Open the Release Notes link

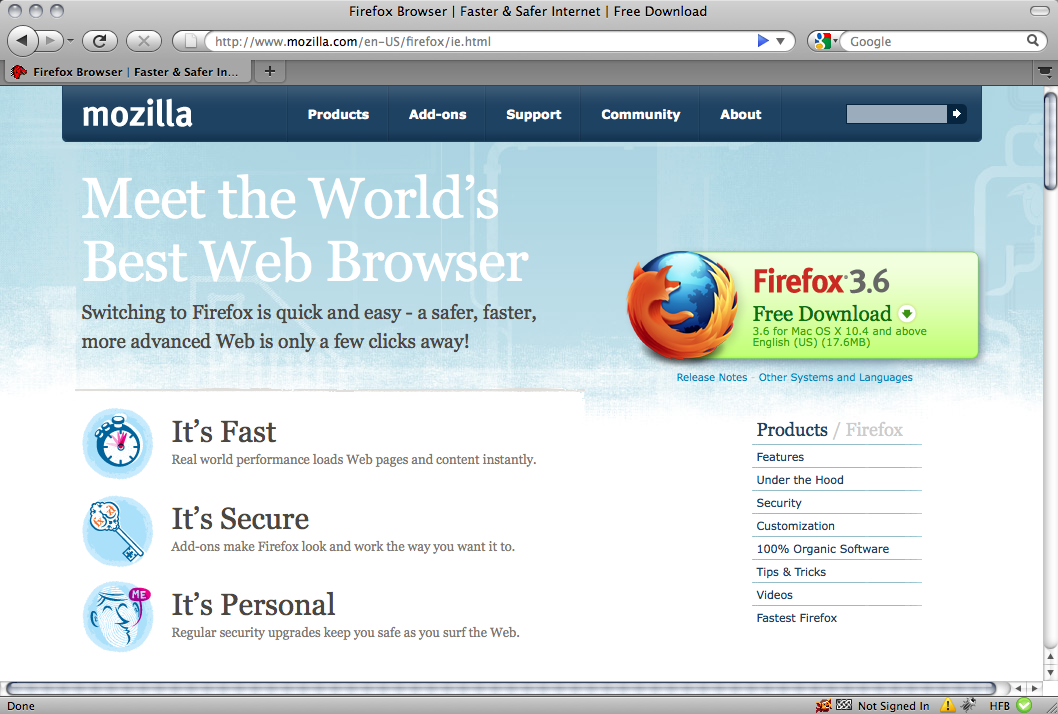711,377
